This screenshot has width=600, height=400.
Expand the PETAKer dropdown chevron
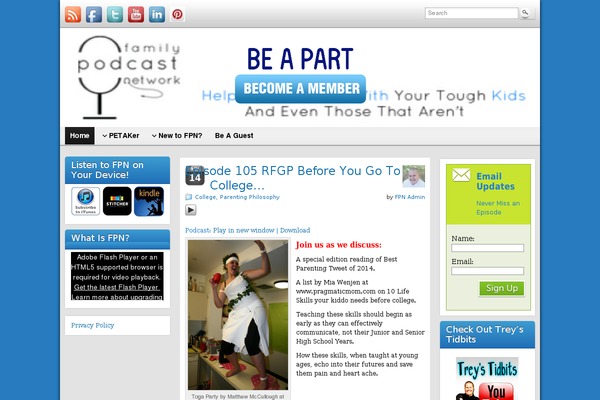pyautogui.click(x=104, y=136)
